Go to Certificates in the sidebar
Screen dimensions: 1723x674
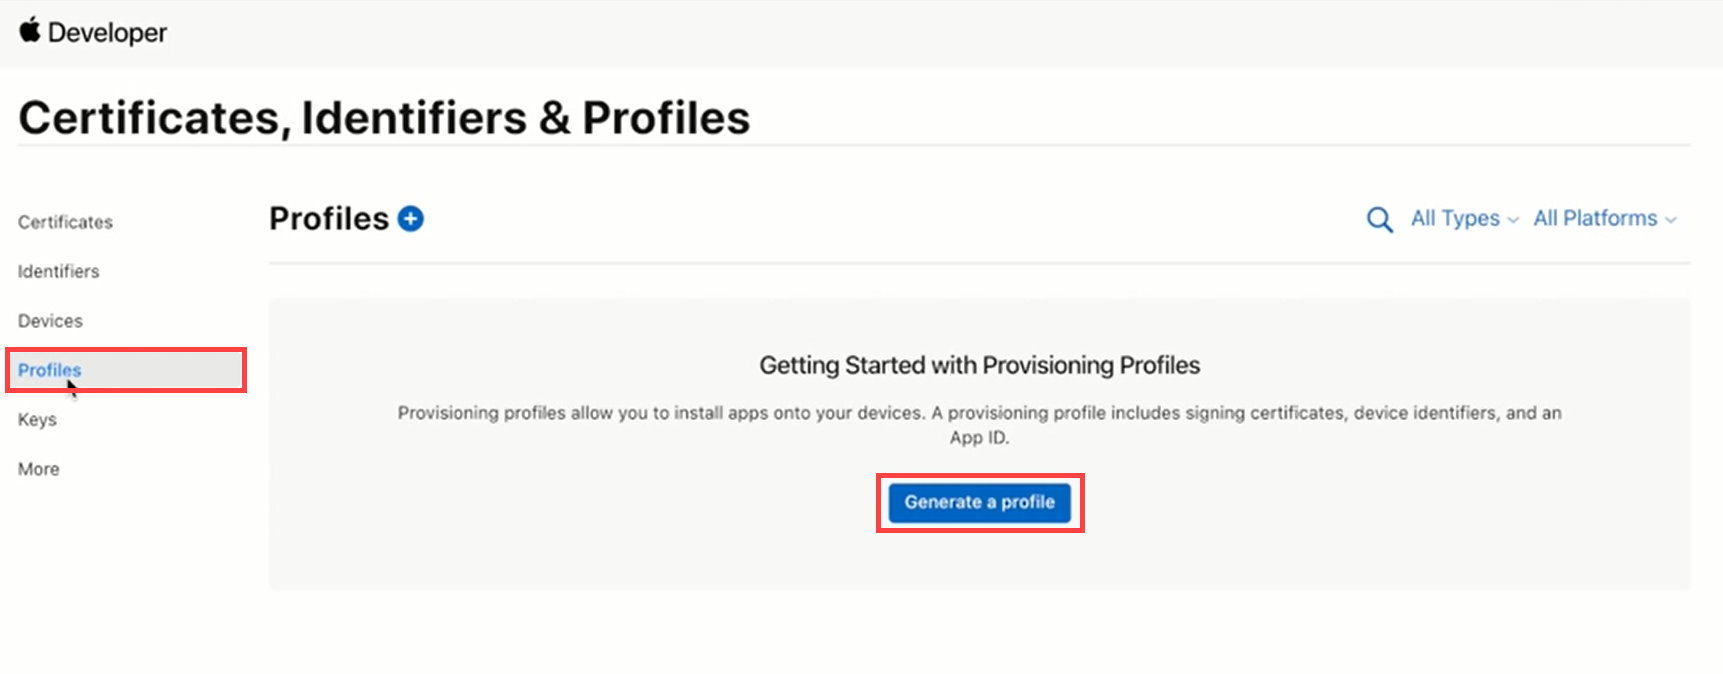pyautogui.click(x=65, y=222)
